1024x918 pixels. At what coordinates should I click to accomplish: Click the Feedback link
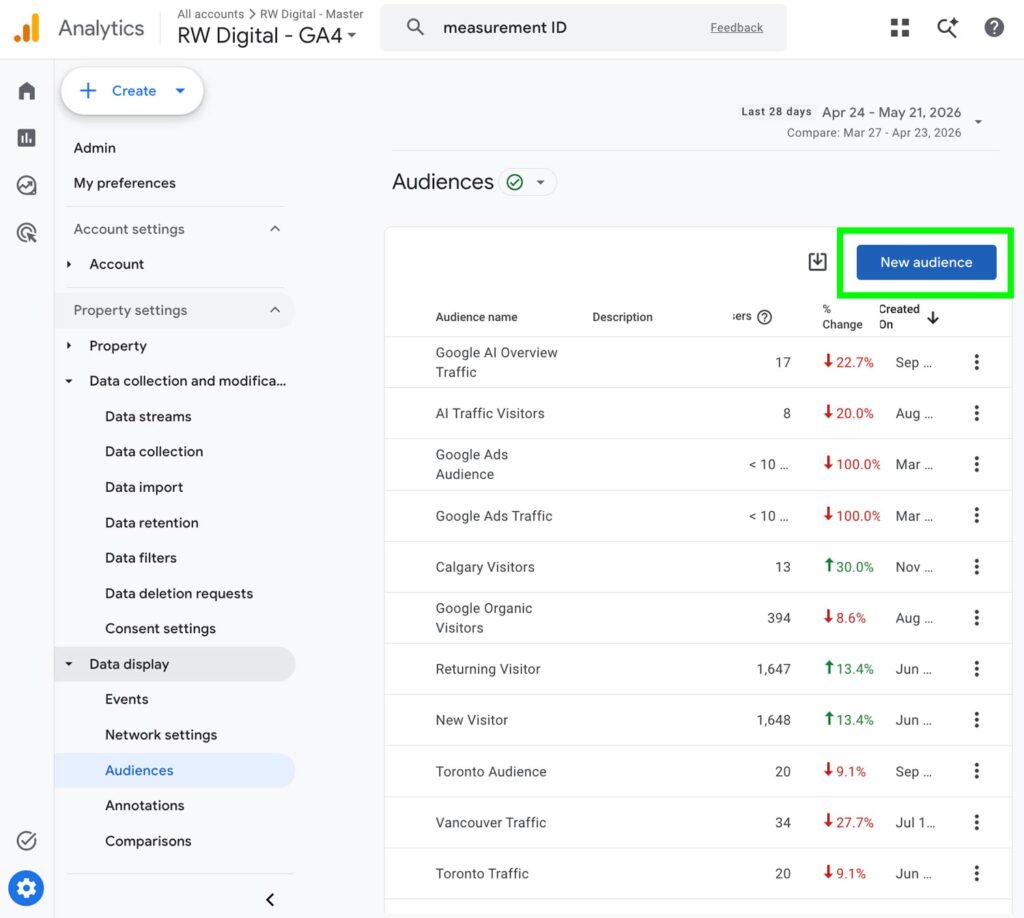(x=736, y=27)
